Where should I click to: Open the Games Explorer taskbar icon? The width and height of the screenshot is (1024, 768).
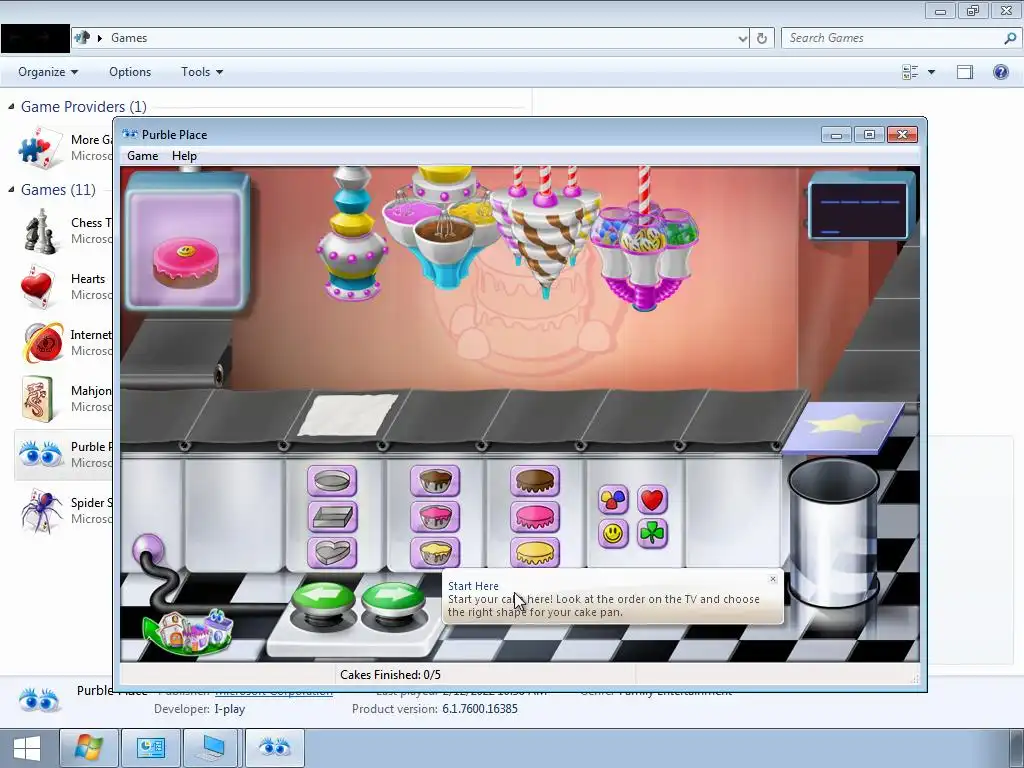point(150,748)
